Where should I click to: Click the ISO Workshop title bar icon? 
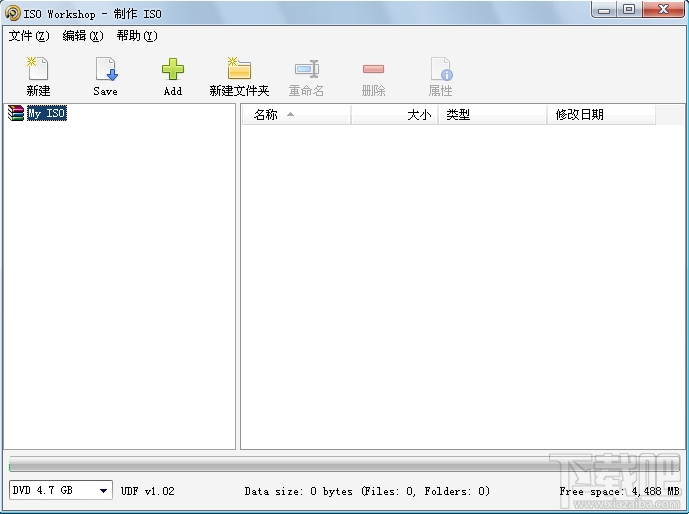[12, 13]
